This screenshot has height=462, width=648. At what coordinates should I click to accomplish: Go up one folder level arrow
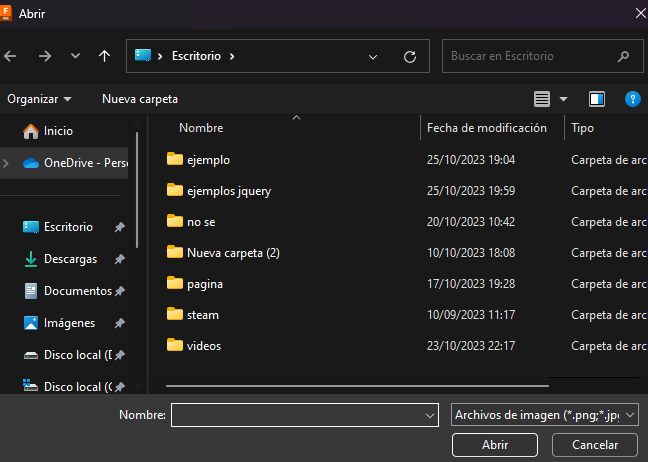105,56
